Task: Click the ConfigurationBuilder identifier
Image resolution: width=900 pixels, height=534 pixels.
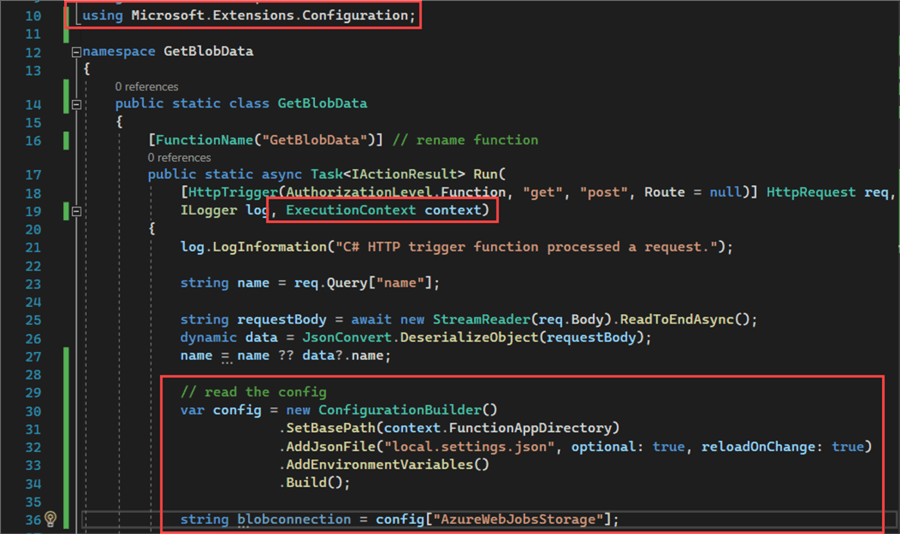Action: pyautogui.click(x=400, y=410)
